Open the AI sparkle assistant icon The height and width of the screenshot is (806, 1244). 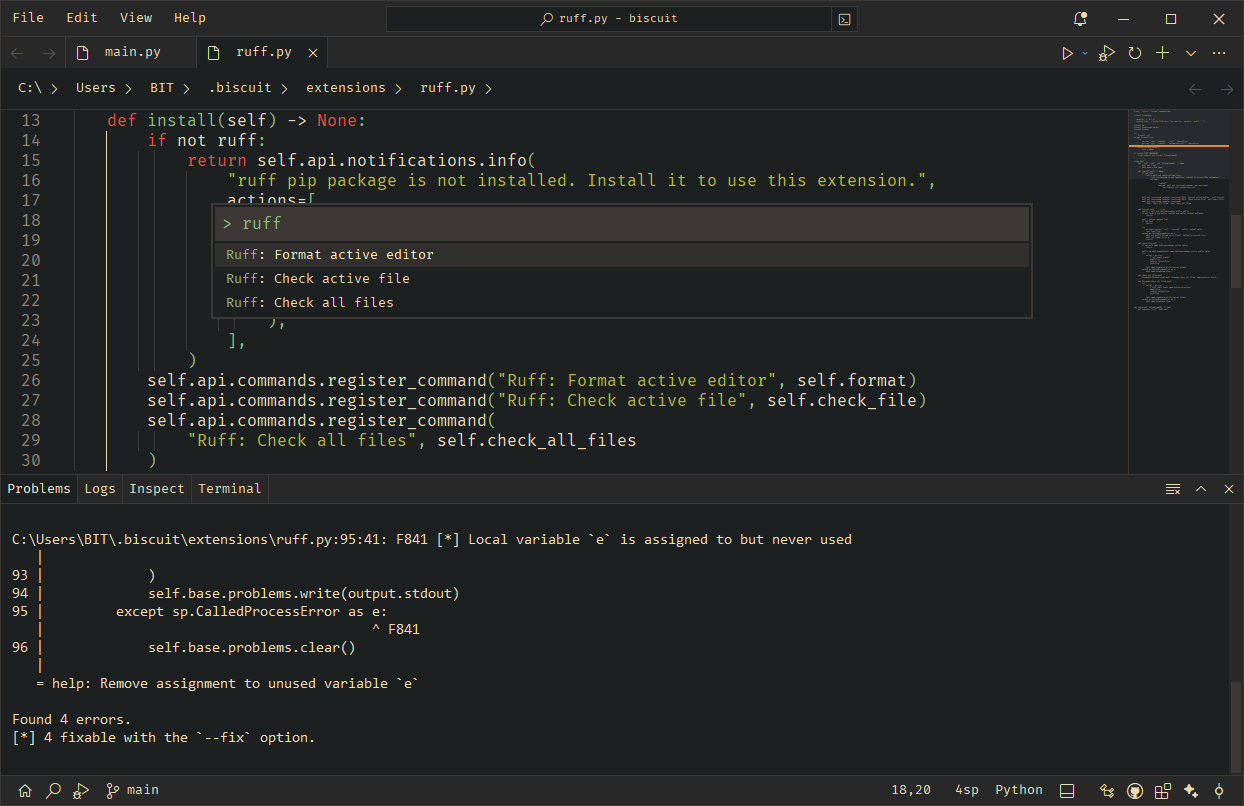[1191, 790]
